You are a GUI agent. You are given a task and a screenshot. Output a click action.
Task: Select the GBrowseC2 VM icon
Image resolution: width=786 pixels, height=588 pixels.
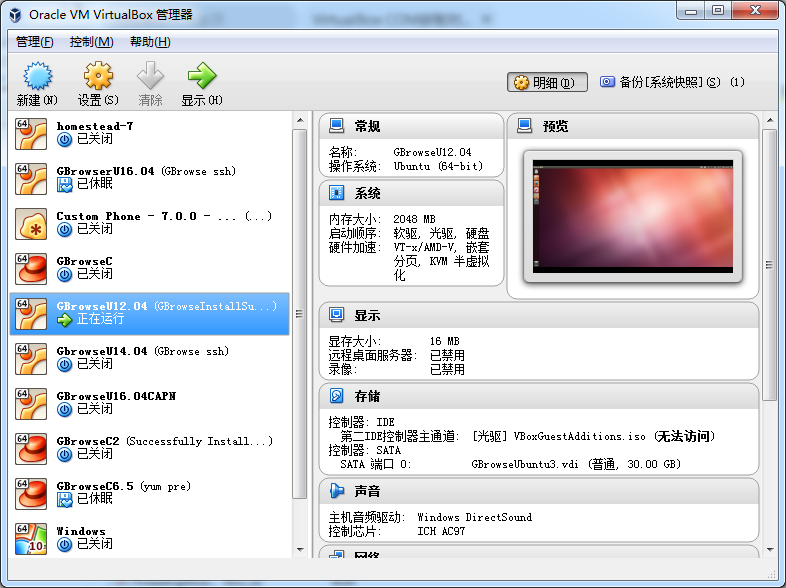click(x=31, y=449)
